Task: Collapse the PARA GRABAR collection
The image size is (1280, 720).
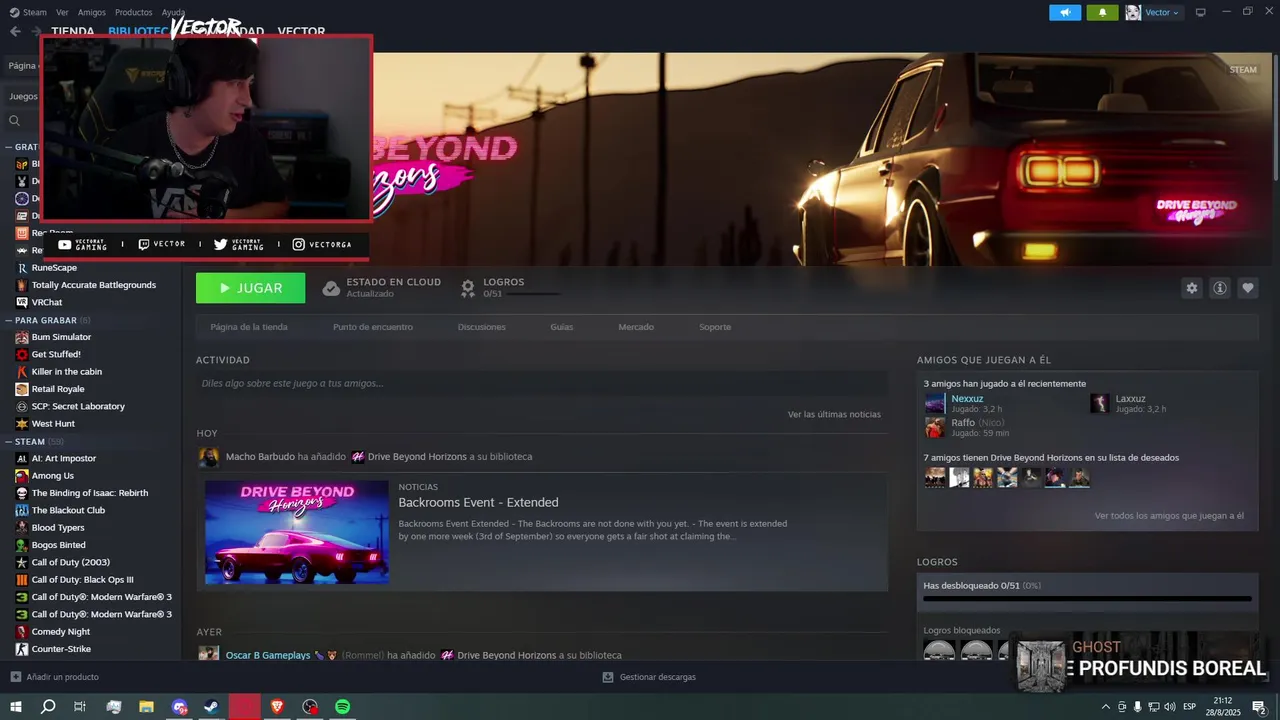Action: 8,320
